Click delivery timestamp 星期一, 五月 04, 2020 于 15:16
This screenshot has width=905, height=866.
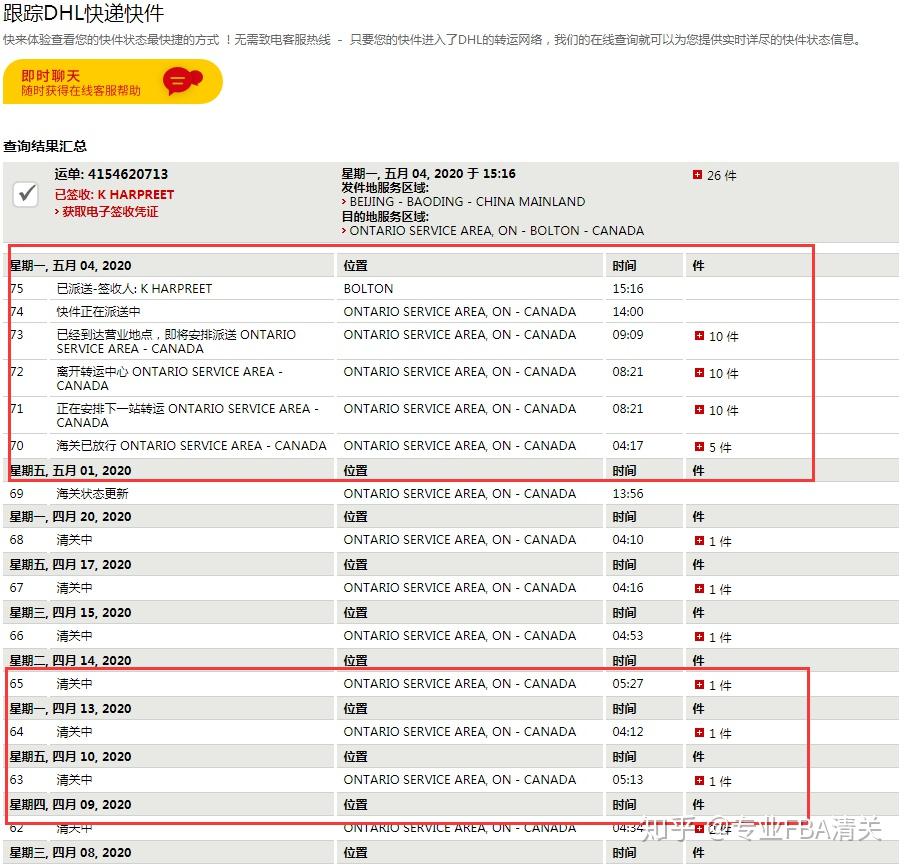pos(428,173)
